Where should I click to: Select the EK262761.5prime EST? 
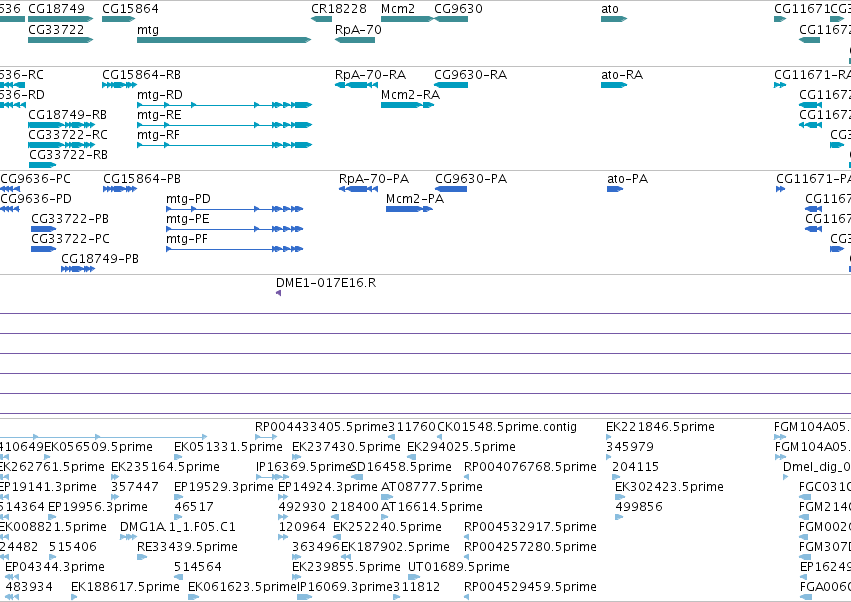[x=4, y=477]
